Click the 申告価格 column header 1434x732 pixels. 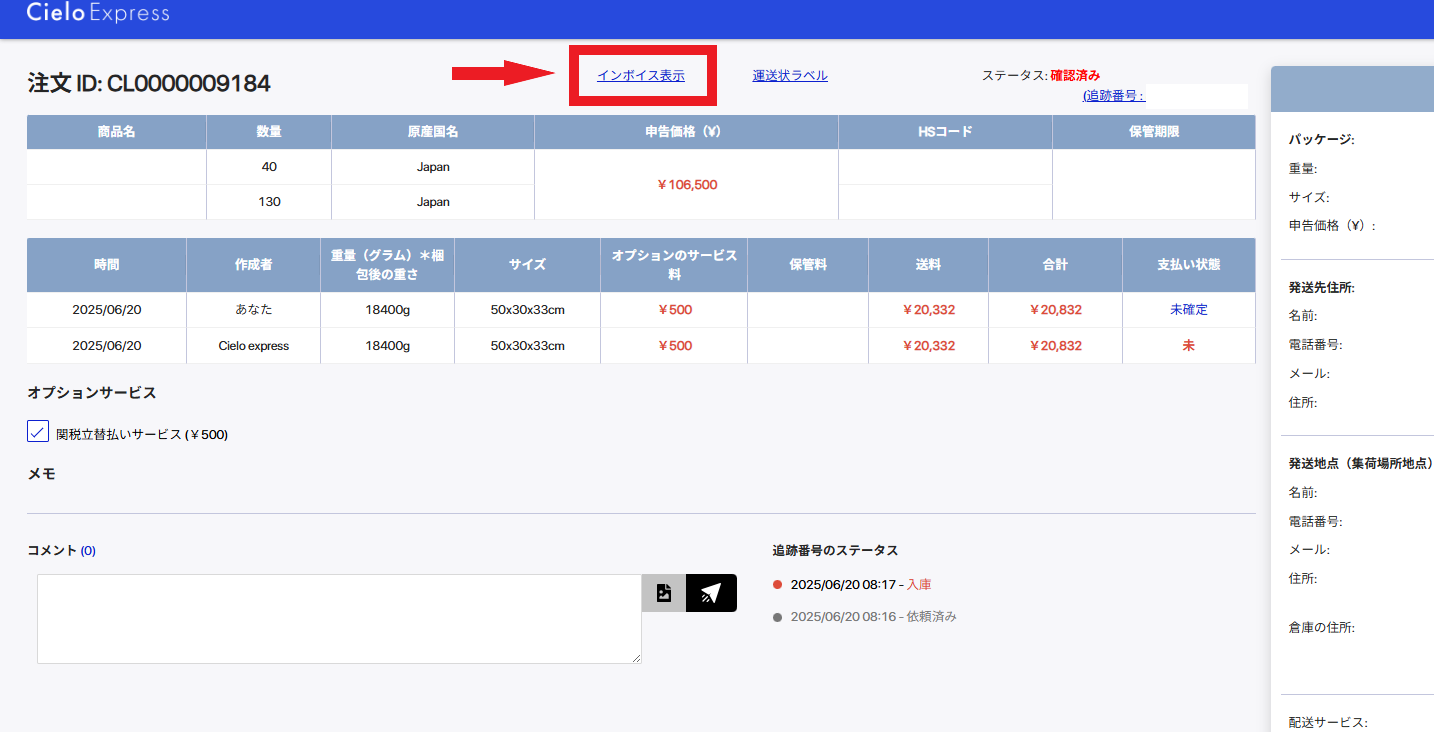[x=686, y=132]
